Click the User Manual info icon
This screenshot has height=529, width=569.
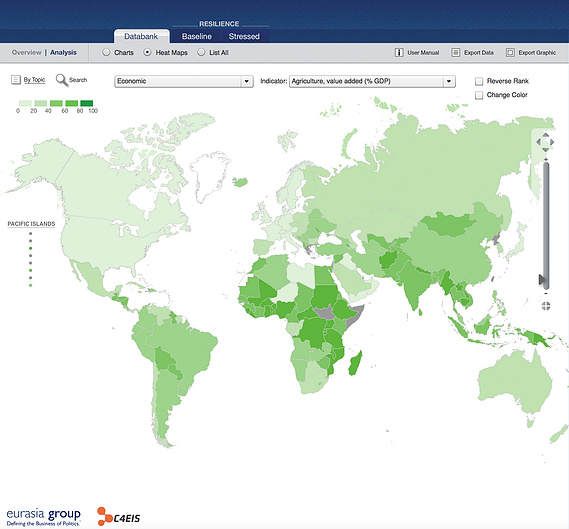(x=399, y=53)
